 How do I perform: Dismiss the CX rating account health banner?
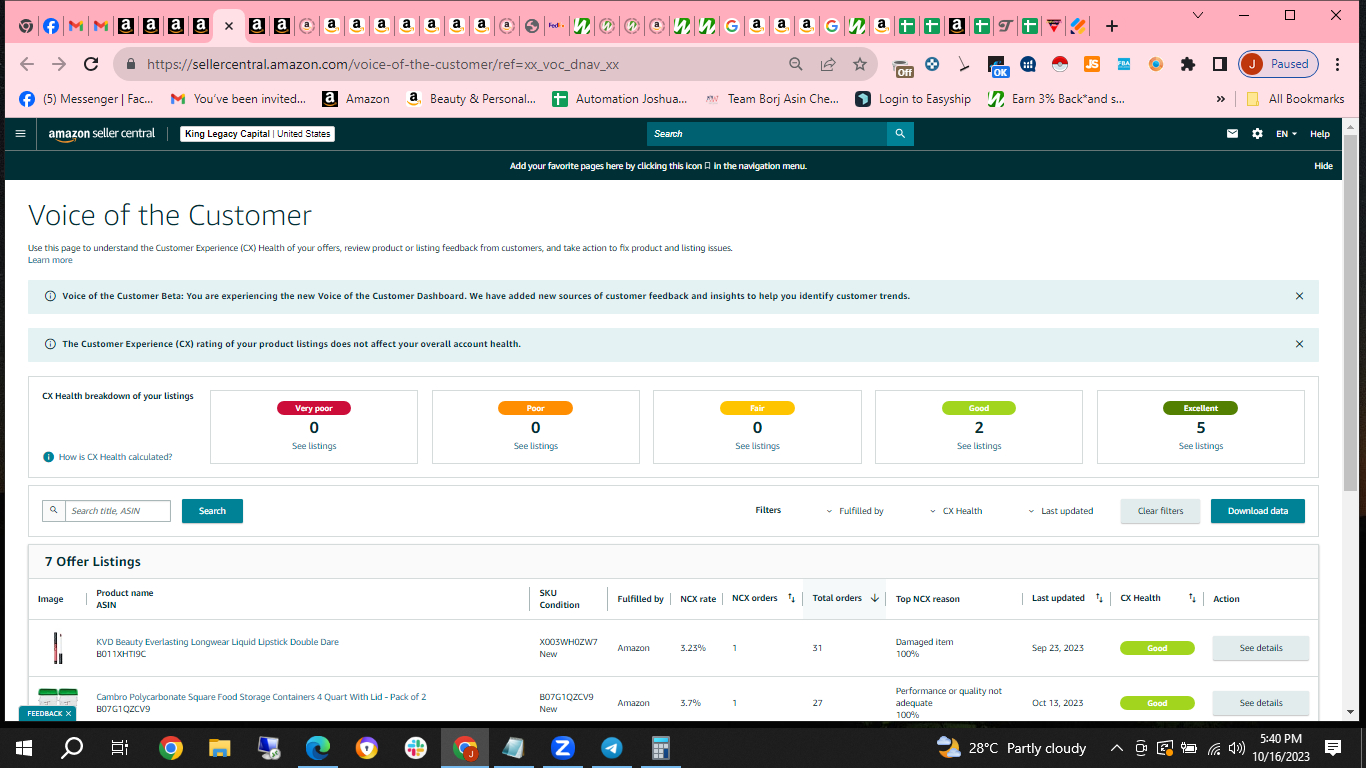[1299, 344]
